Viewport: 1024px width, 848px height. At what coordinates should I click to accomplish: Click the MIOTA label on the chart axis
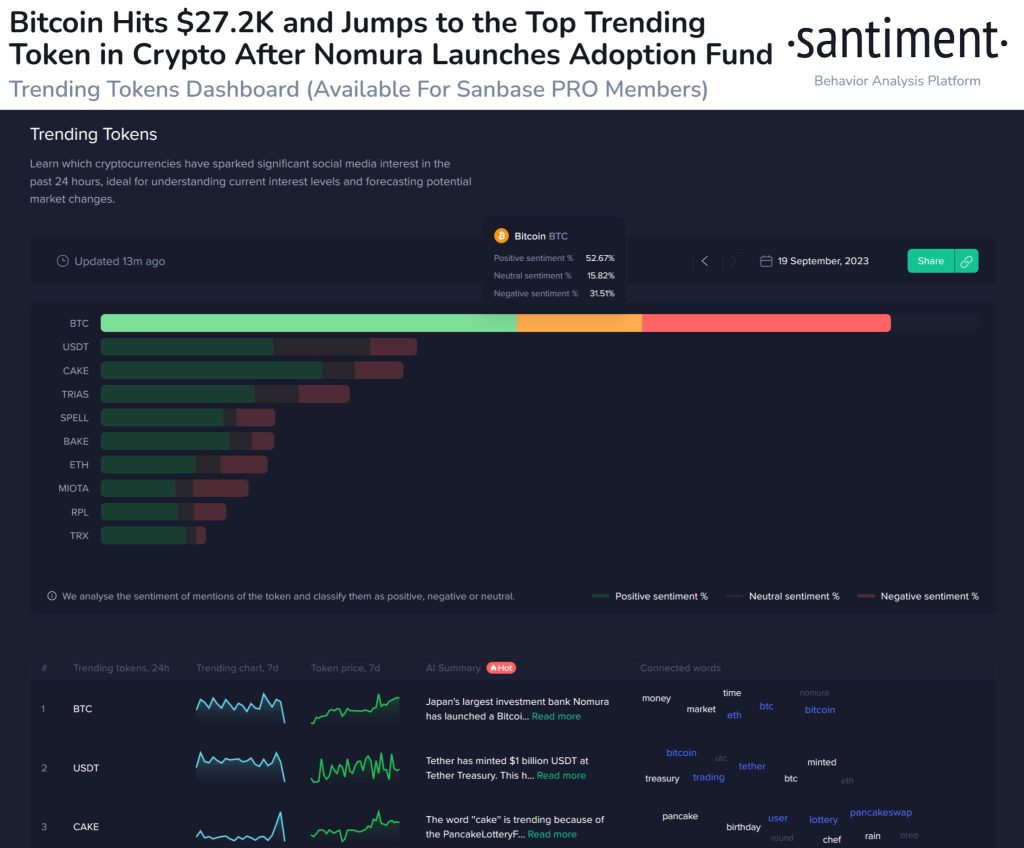(x=73, y=488)
